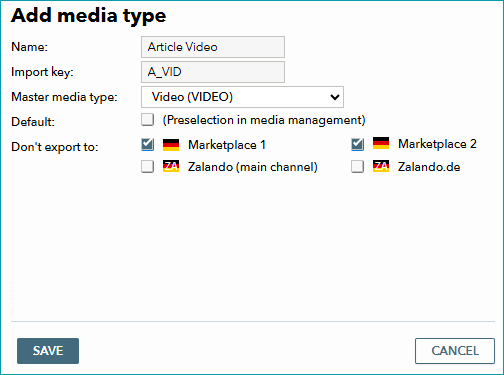Screen dimensions: 504x375
Task: Uncheck the Marketplace 1 checkbox
Action: click(147, 145)
